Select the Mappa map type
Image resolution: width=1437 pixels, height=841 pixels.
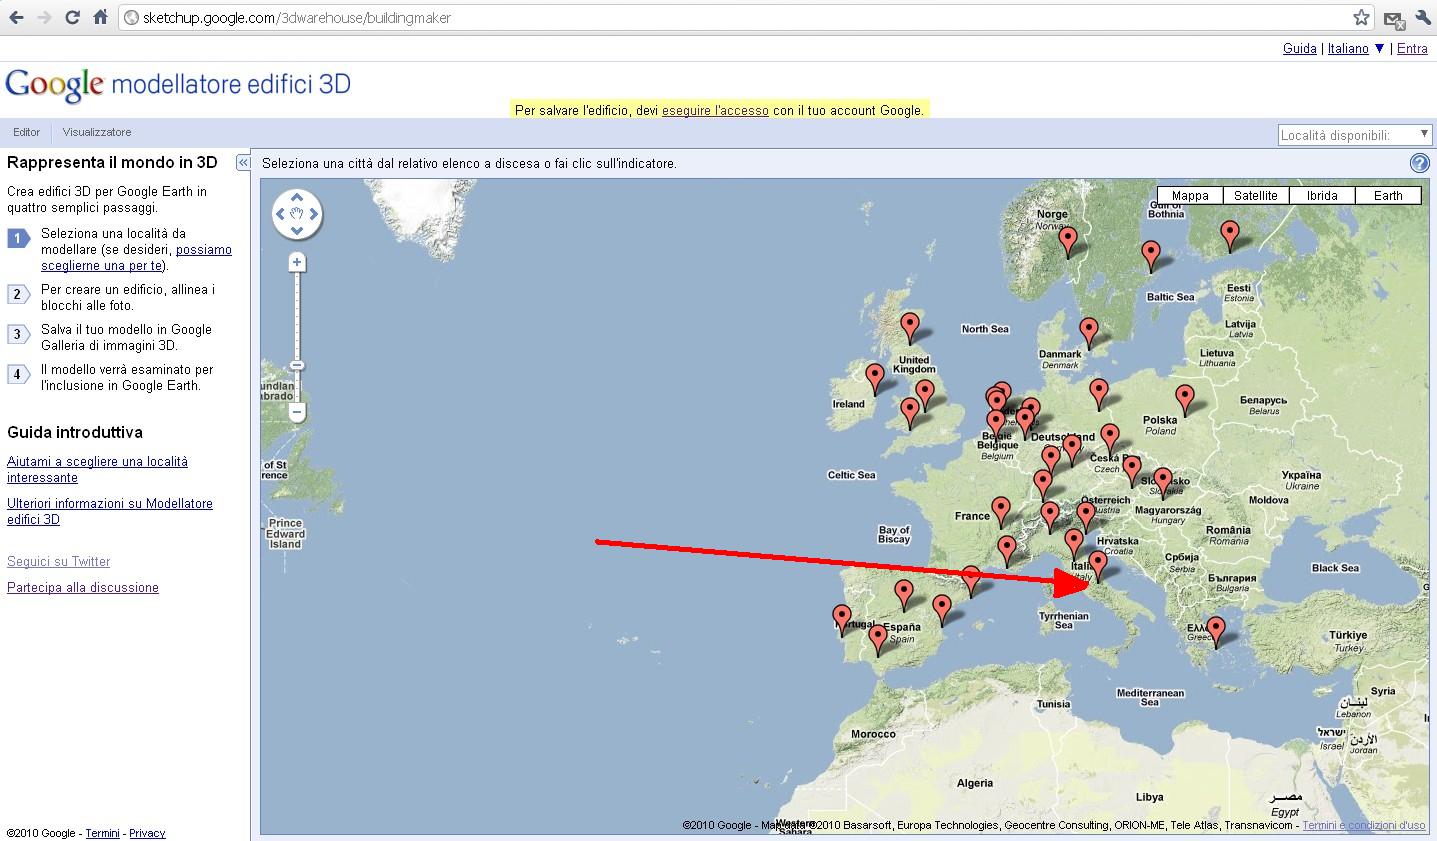1190,196
